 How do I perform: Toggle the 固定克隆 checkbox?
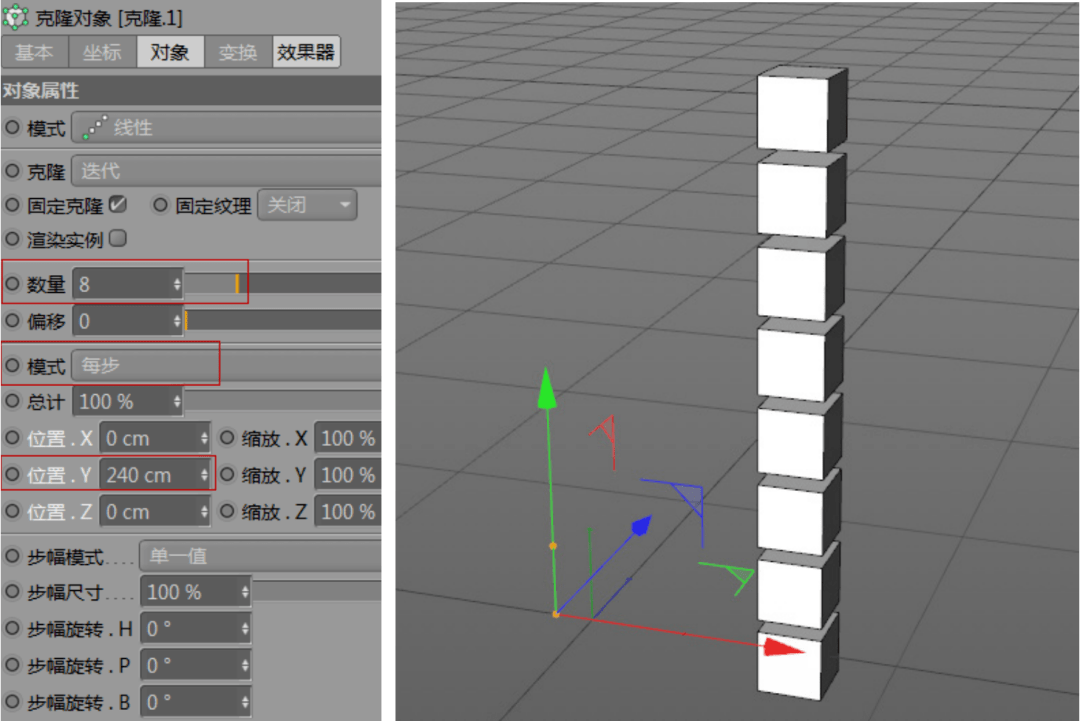[118, 204]
